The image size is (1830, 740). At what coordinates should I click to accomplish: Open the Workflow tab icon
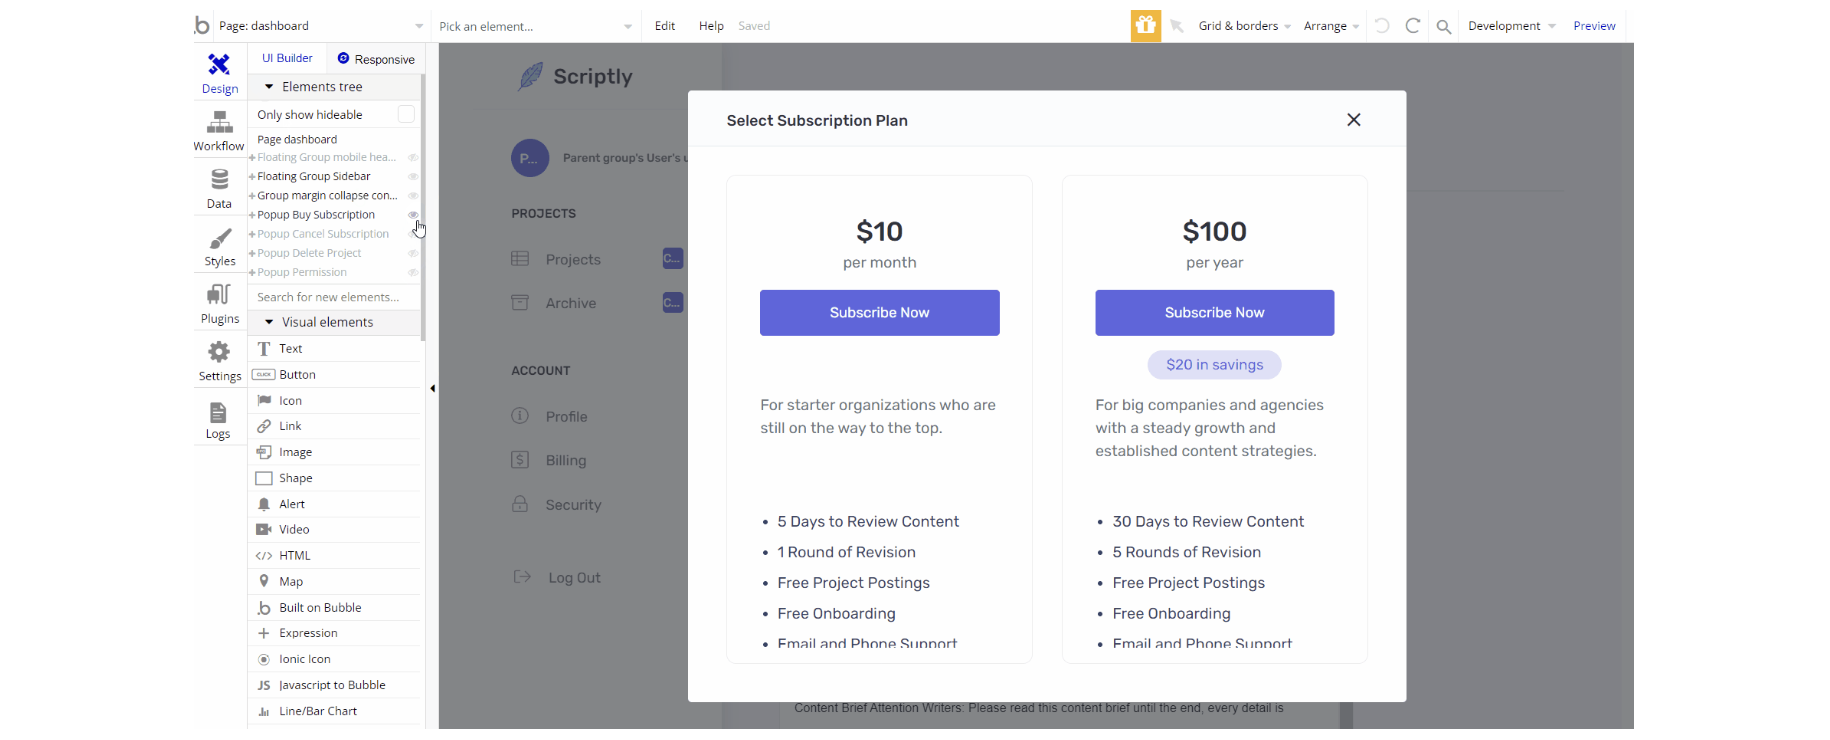219,123
